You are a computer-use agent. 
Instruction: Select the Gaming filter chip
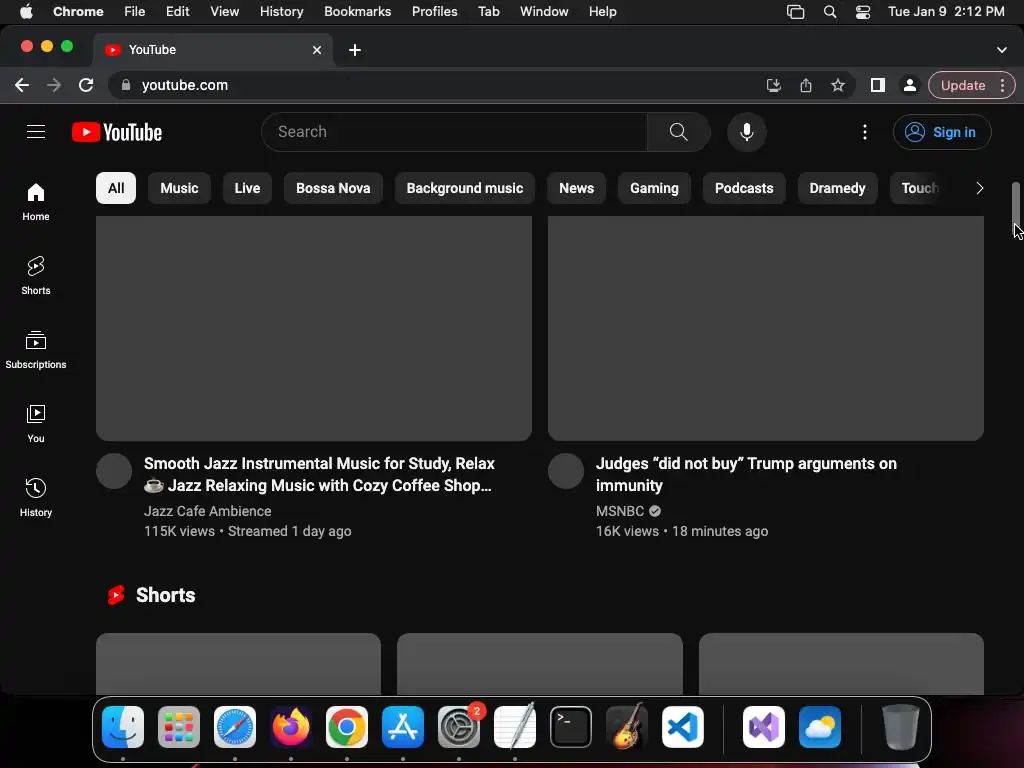[654, 188]
